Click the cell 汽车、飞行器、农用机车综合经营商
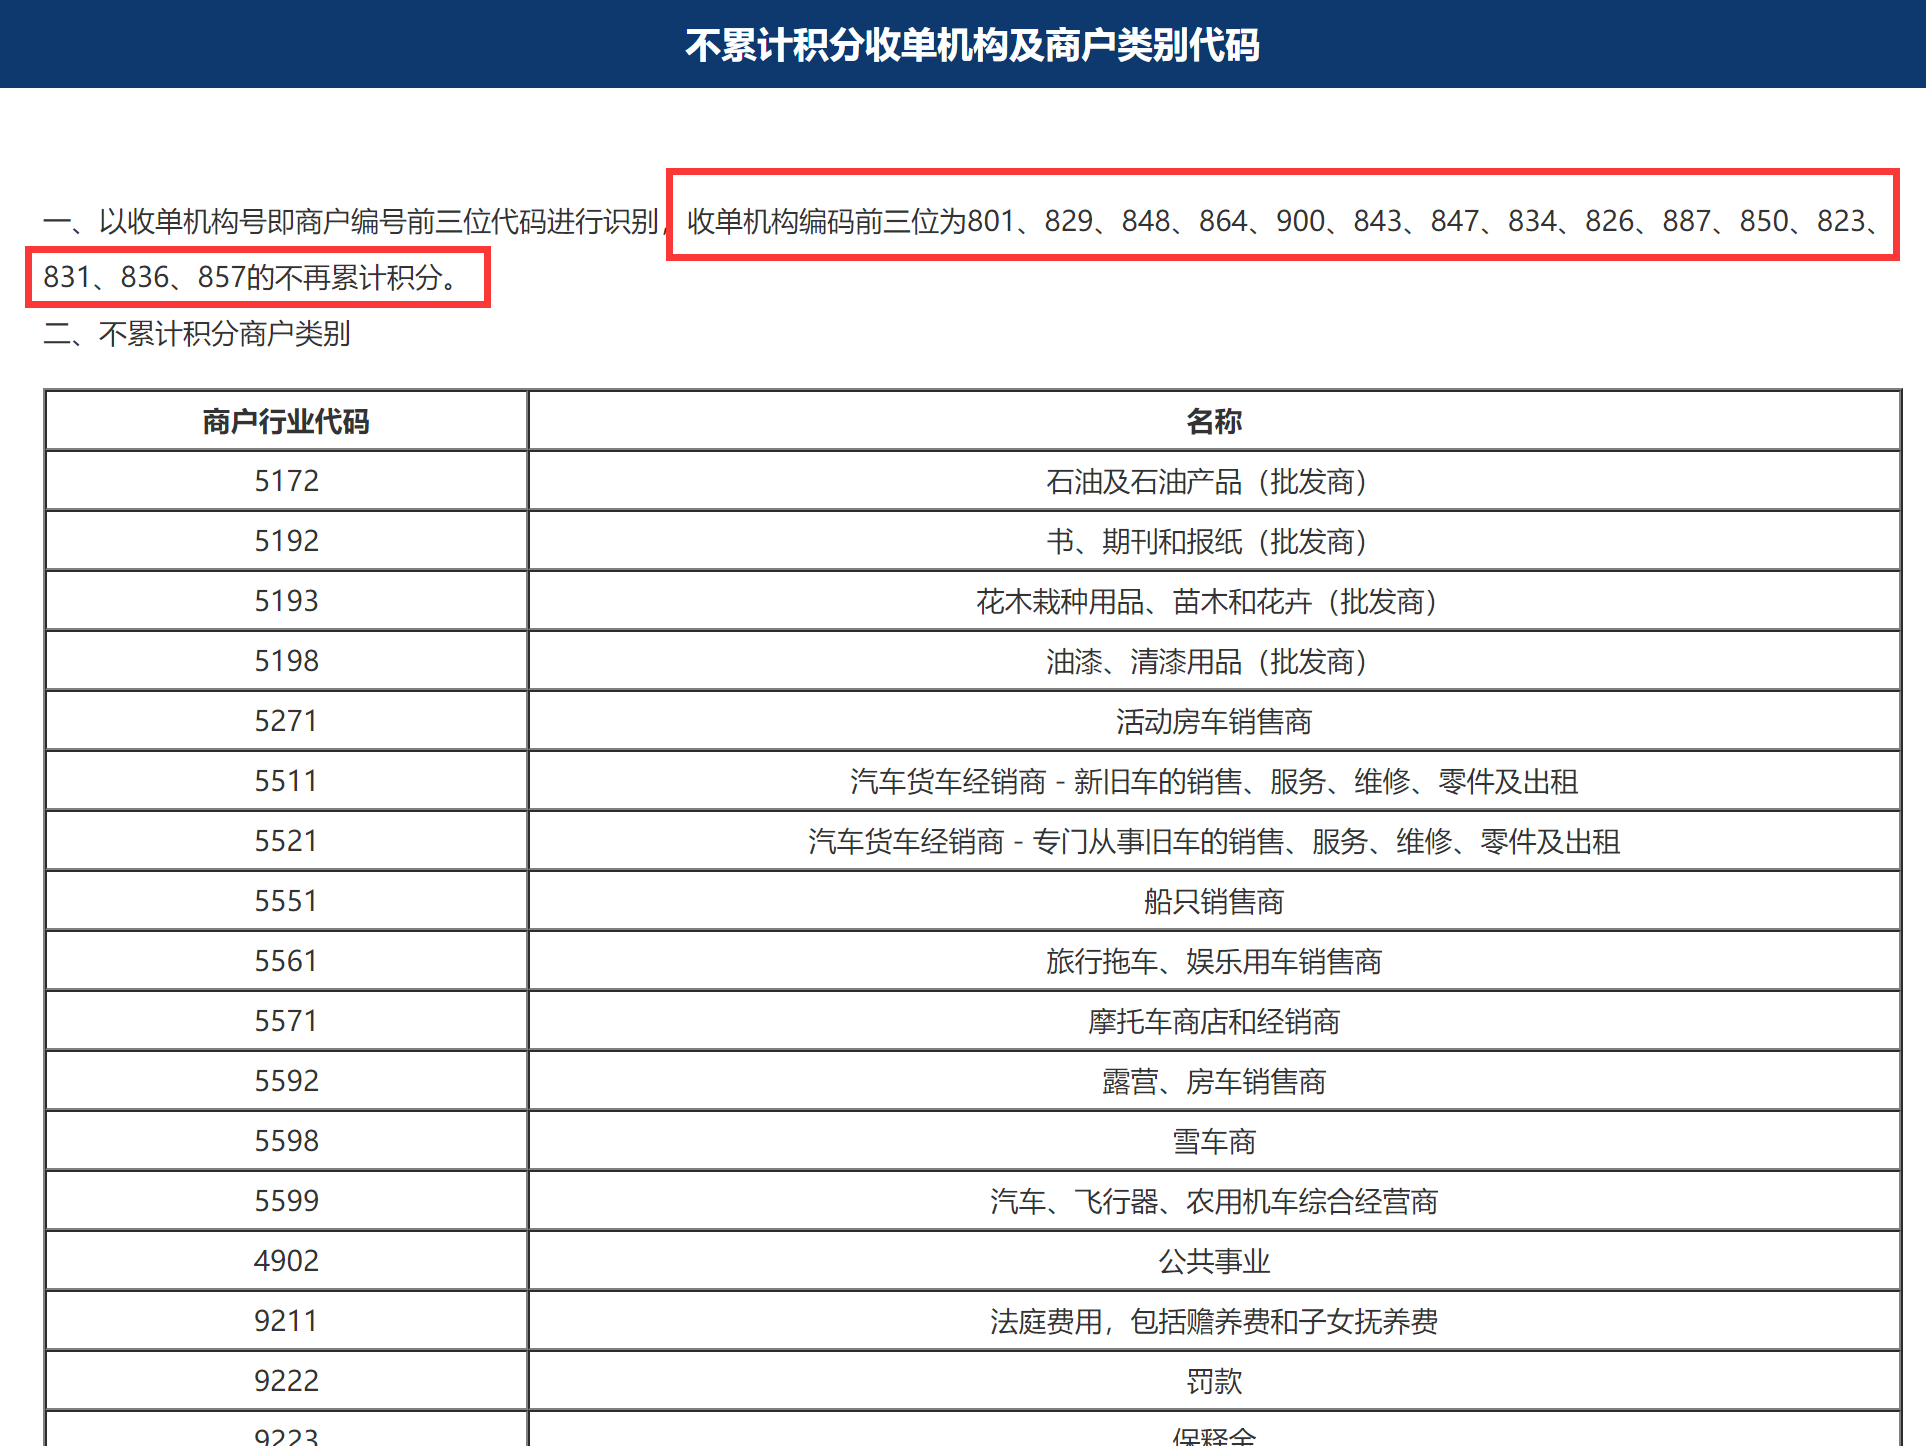The image size is (1926, 1446). [1214, 1201]
